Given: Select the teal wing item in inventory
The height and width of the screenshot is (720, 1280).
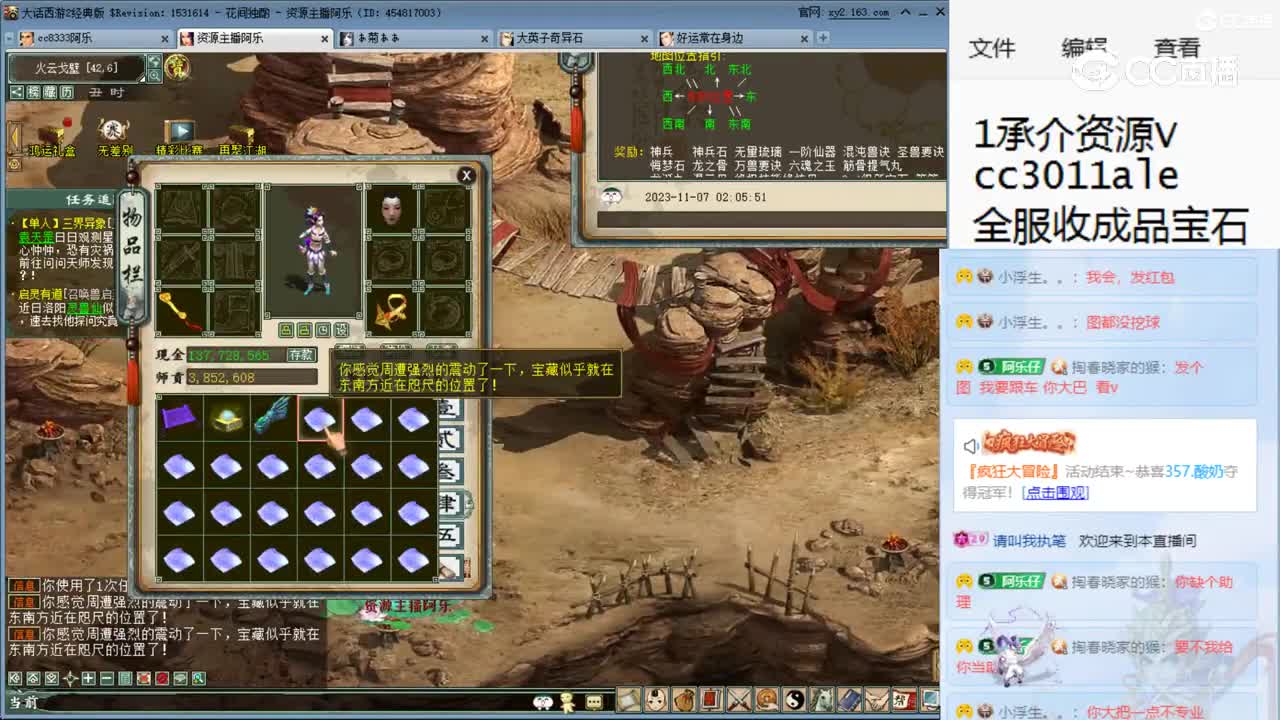Looking at the screenshot, I should pyautogui.click(x=273, y=418).
